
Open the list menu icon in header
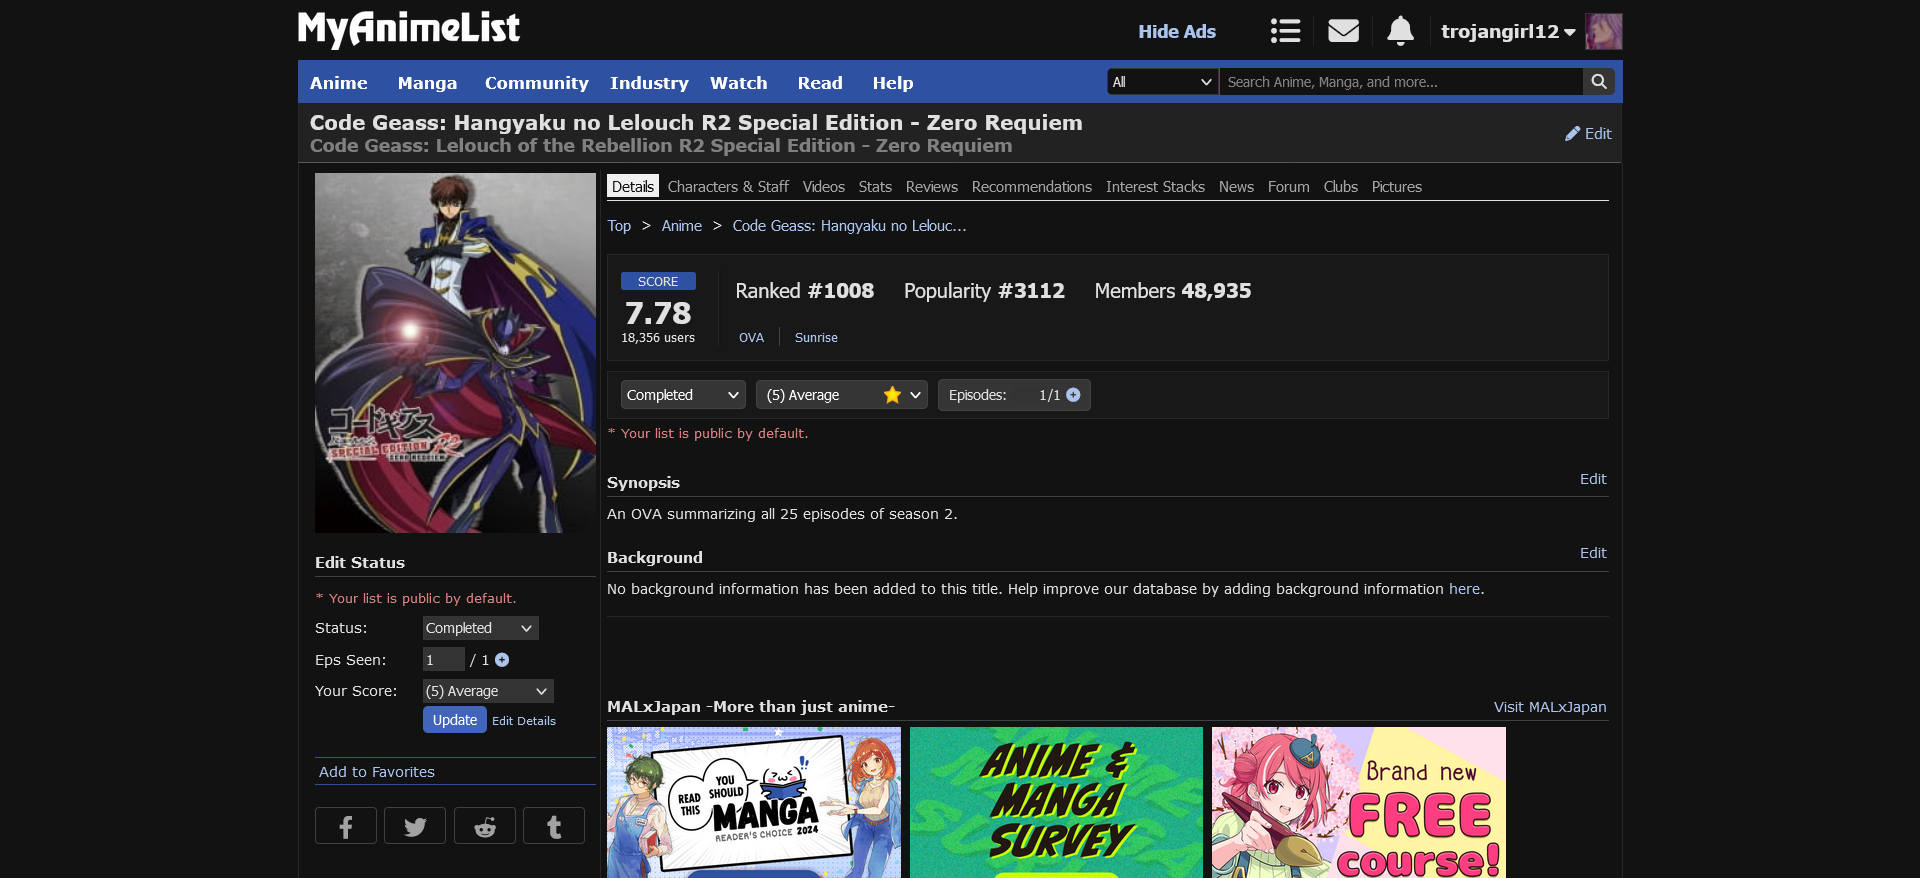click(1285, 31)
